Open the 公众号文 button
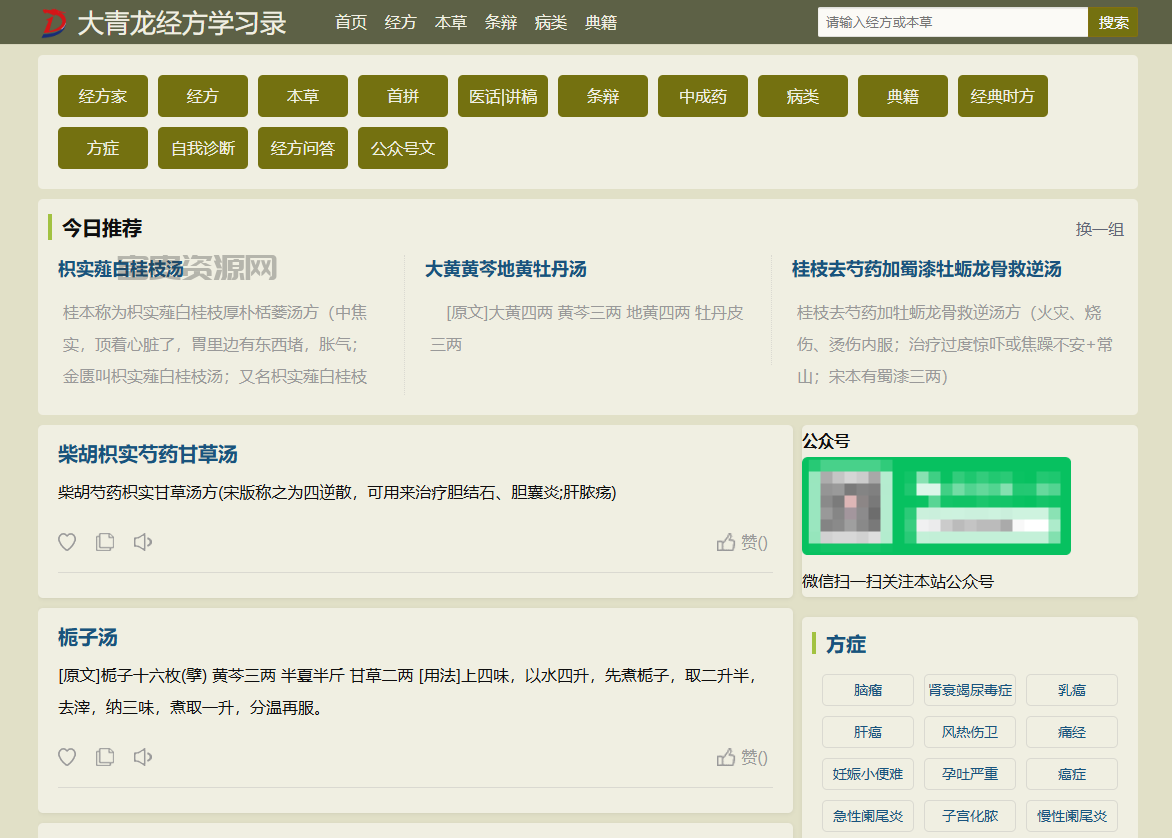Screen dimensions: 1172x838 (403, 148)
